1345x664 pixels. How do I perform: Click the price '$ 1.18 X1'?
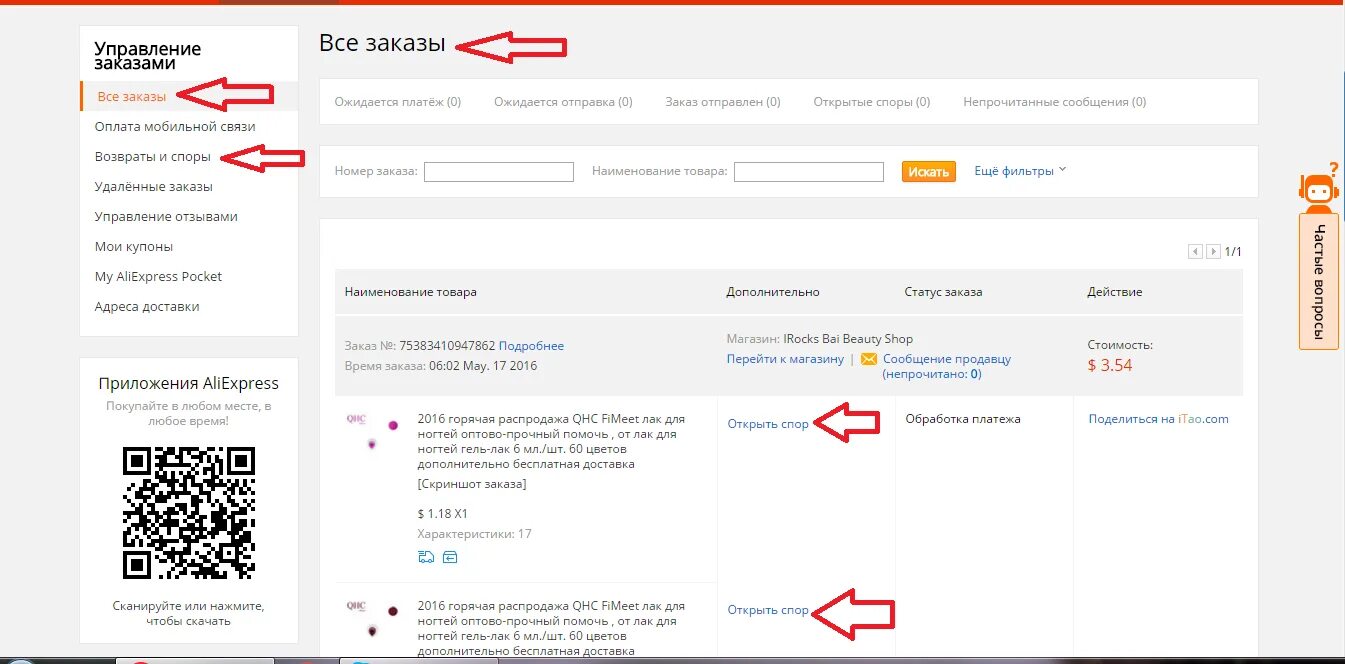(442, 514)
